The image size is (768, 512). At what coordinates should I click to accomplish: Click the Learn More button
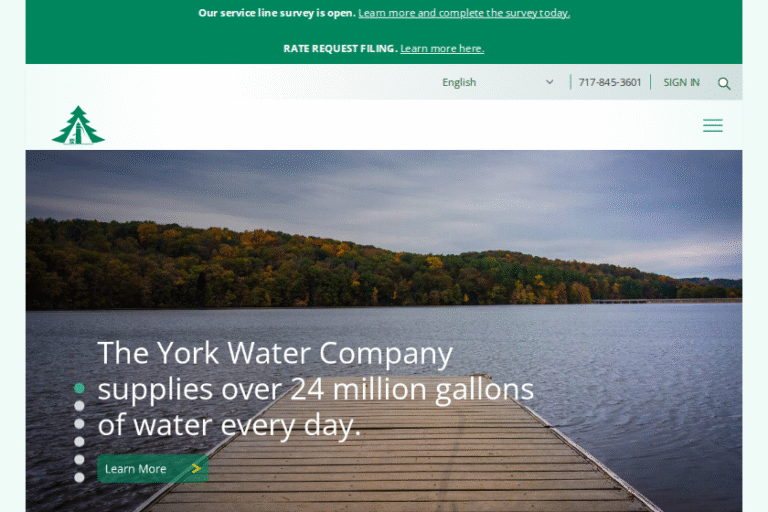[x=153, y=469]
